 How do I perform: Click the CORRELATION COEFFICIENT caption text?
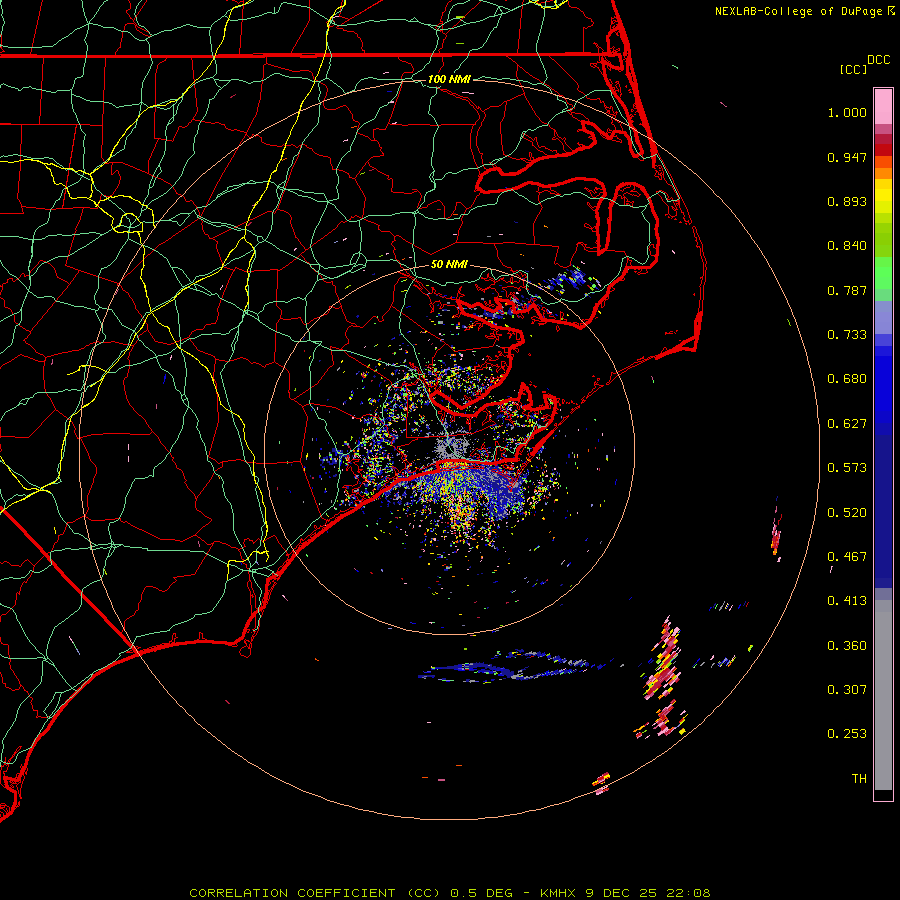(450, 893)
